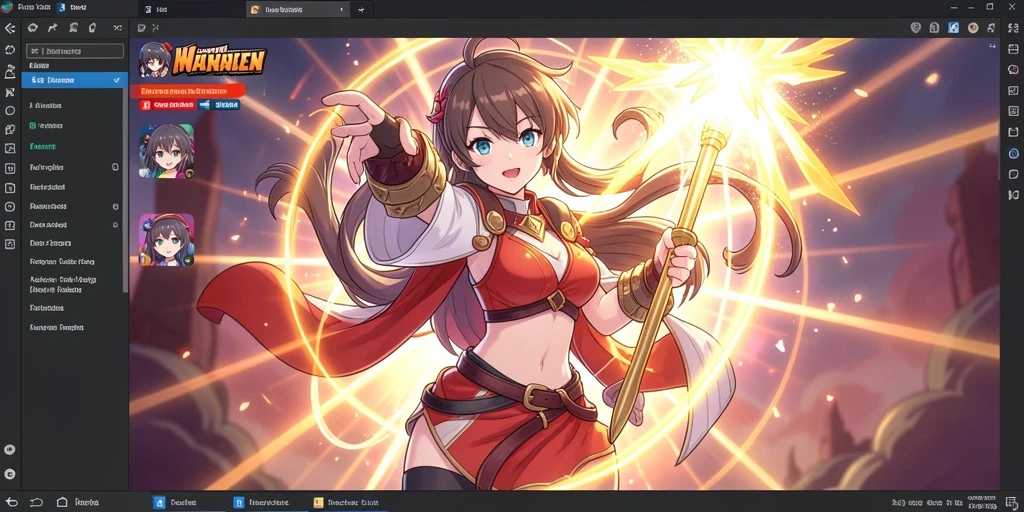Click the clipboard icon in the right sidebar
Image resolution: width=1024 pixels, height=512 pixels.
pos(1013,131)
